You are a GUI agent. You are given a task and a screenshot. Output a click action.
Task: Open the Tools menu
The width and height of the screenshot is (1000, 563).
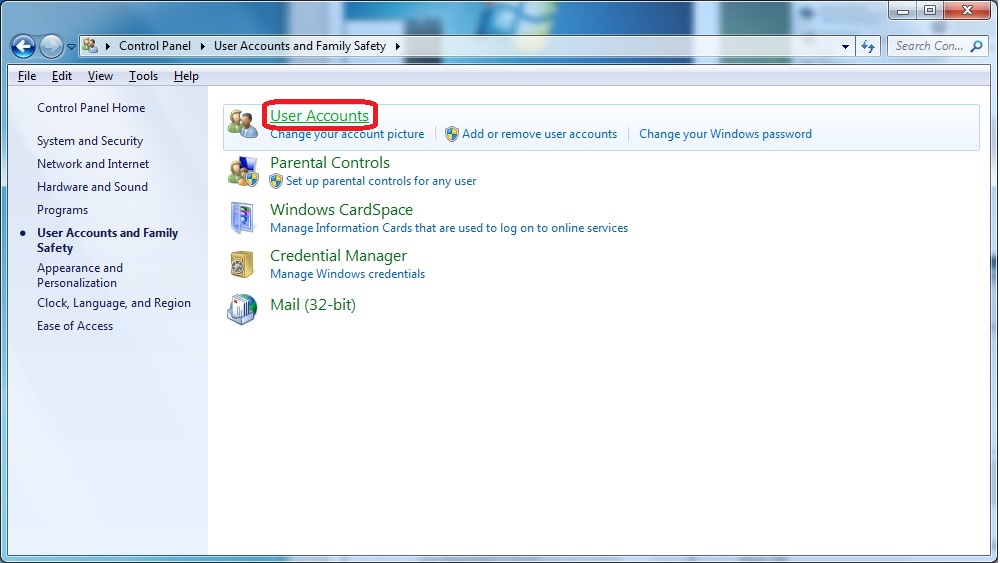coord(143,76)
